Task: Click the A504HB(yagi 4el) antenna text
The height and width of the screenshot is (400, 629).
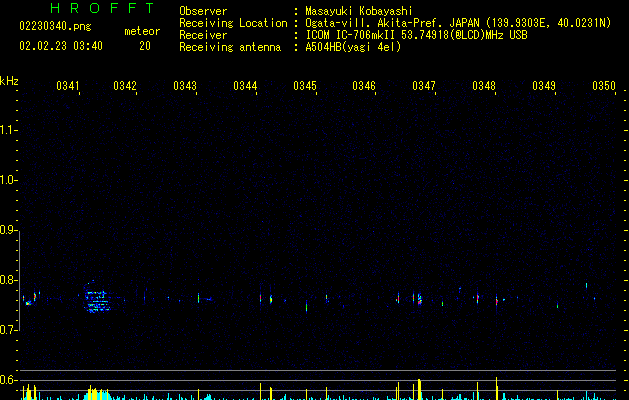Action: click(x=353, y=47)
